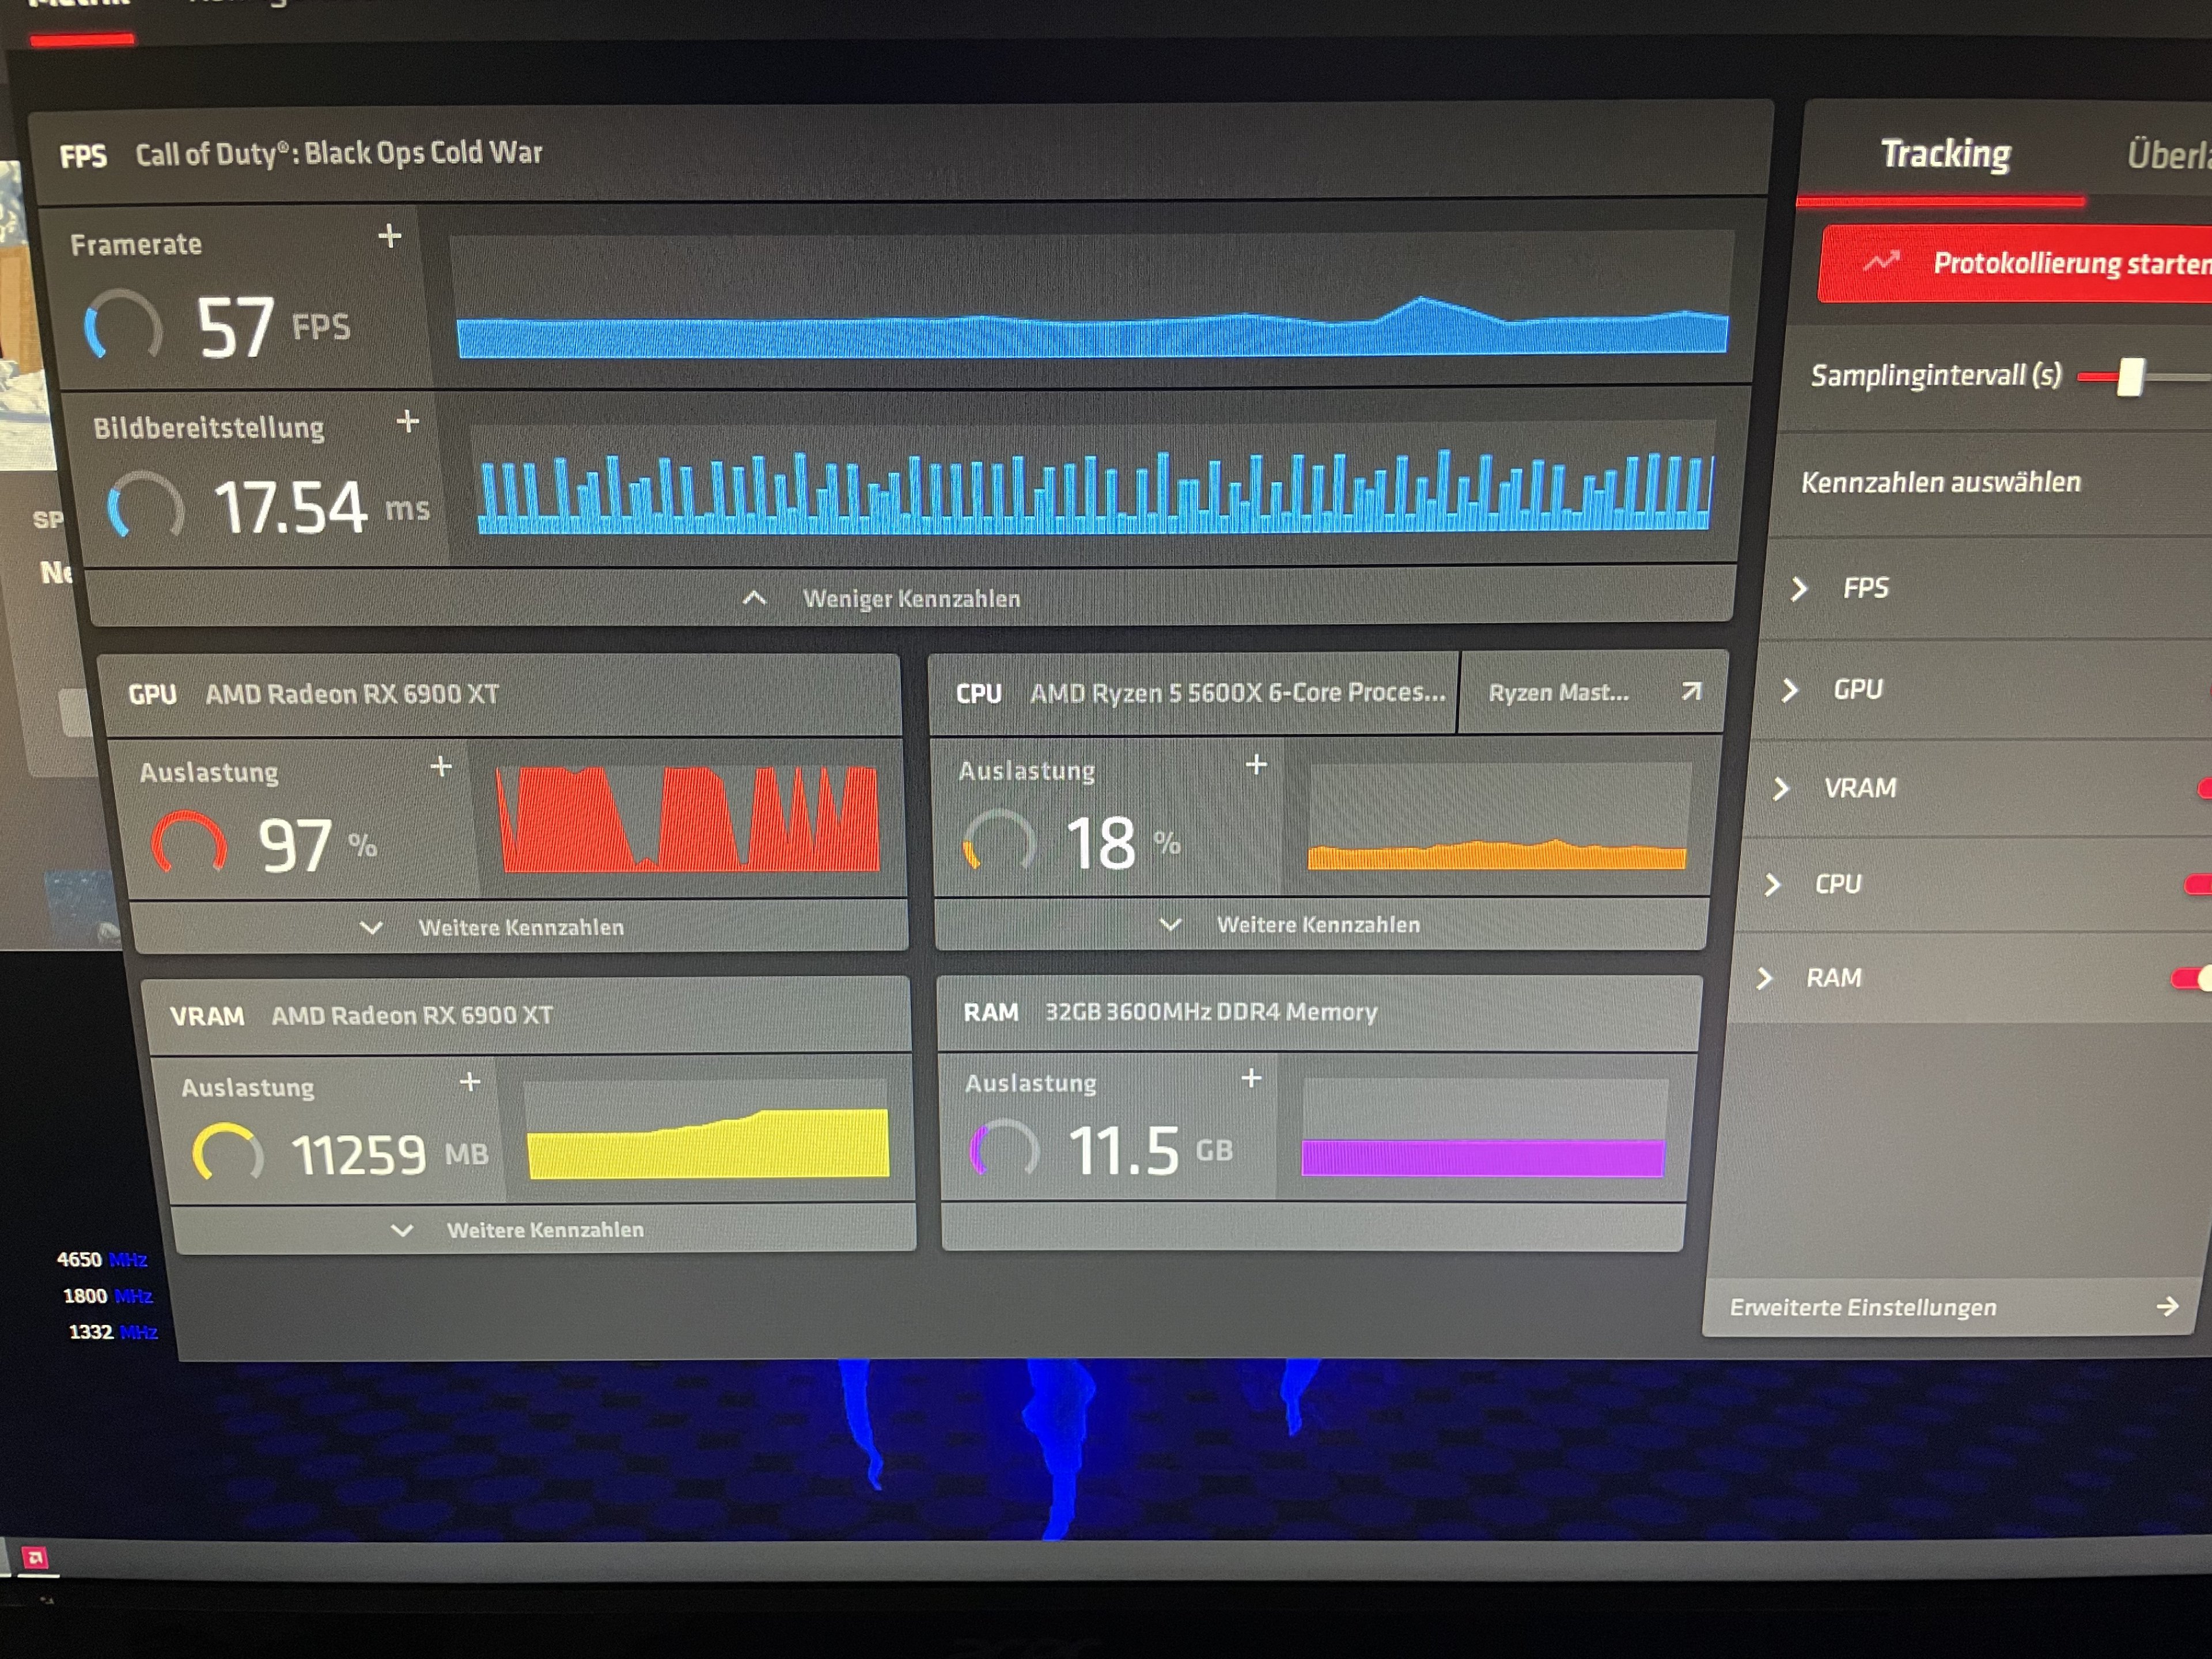Switch to the Tracking tab
This screenshot has width=2212, height=1659.
(x=1945, y=155)
